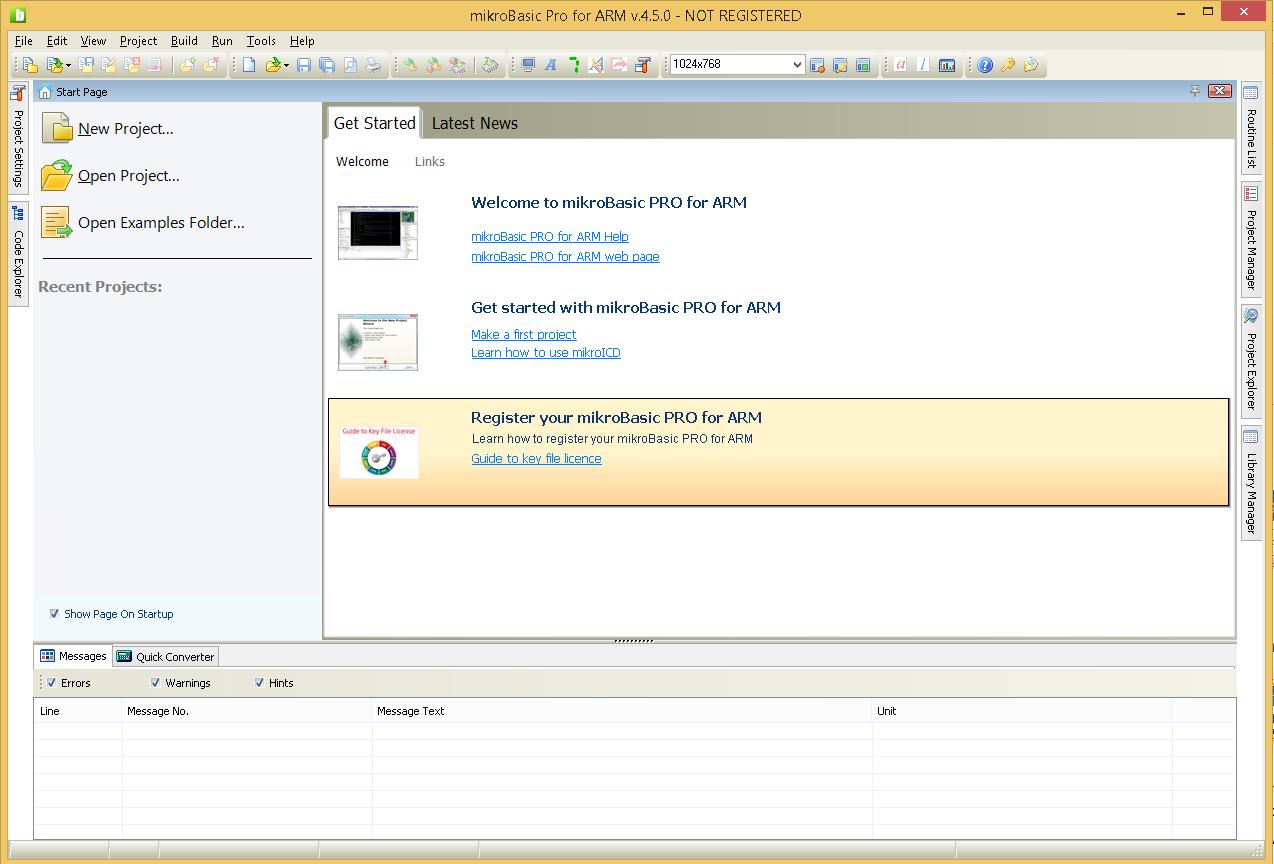Open the mikroBasic PRO for ARM Help link
Viewport: 1274px width, 864px height.
coord(550,237)
